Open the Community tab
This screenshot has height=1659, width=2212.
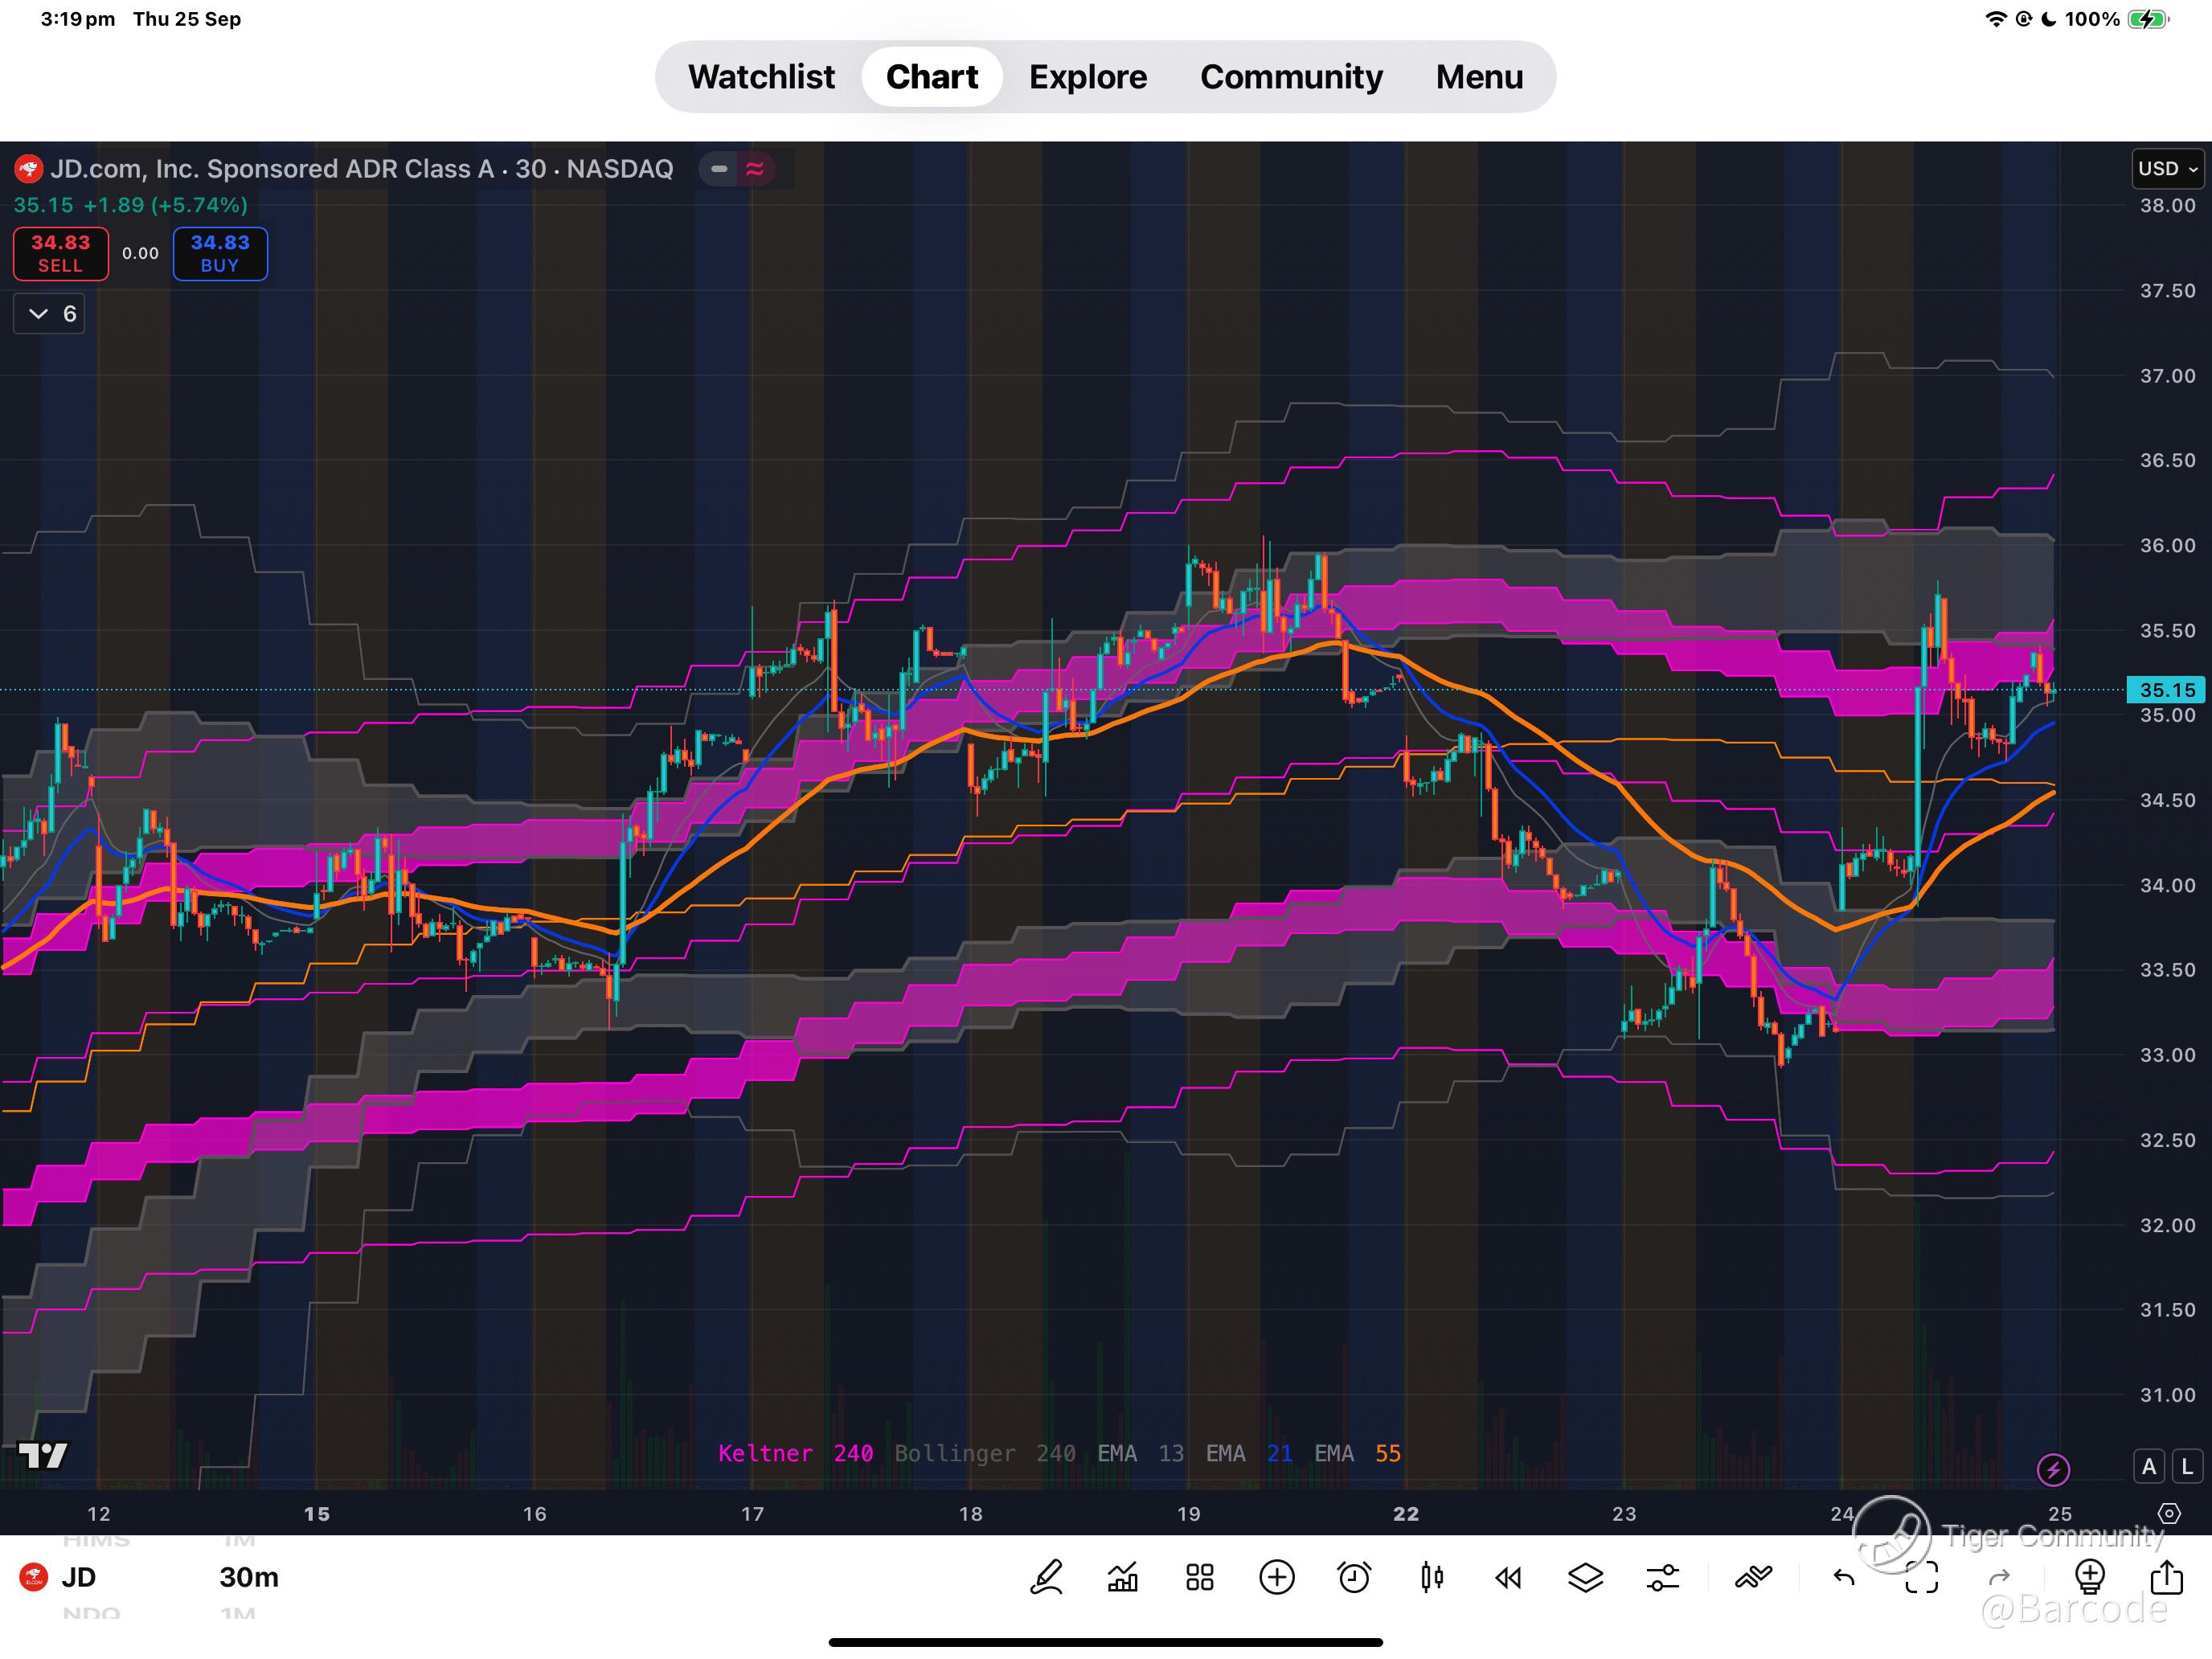tap(1291, 77)
